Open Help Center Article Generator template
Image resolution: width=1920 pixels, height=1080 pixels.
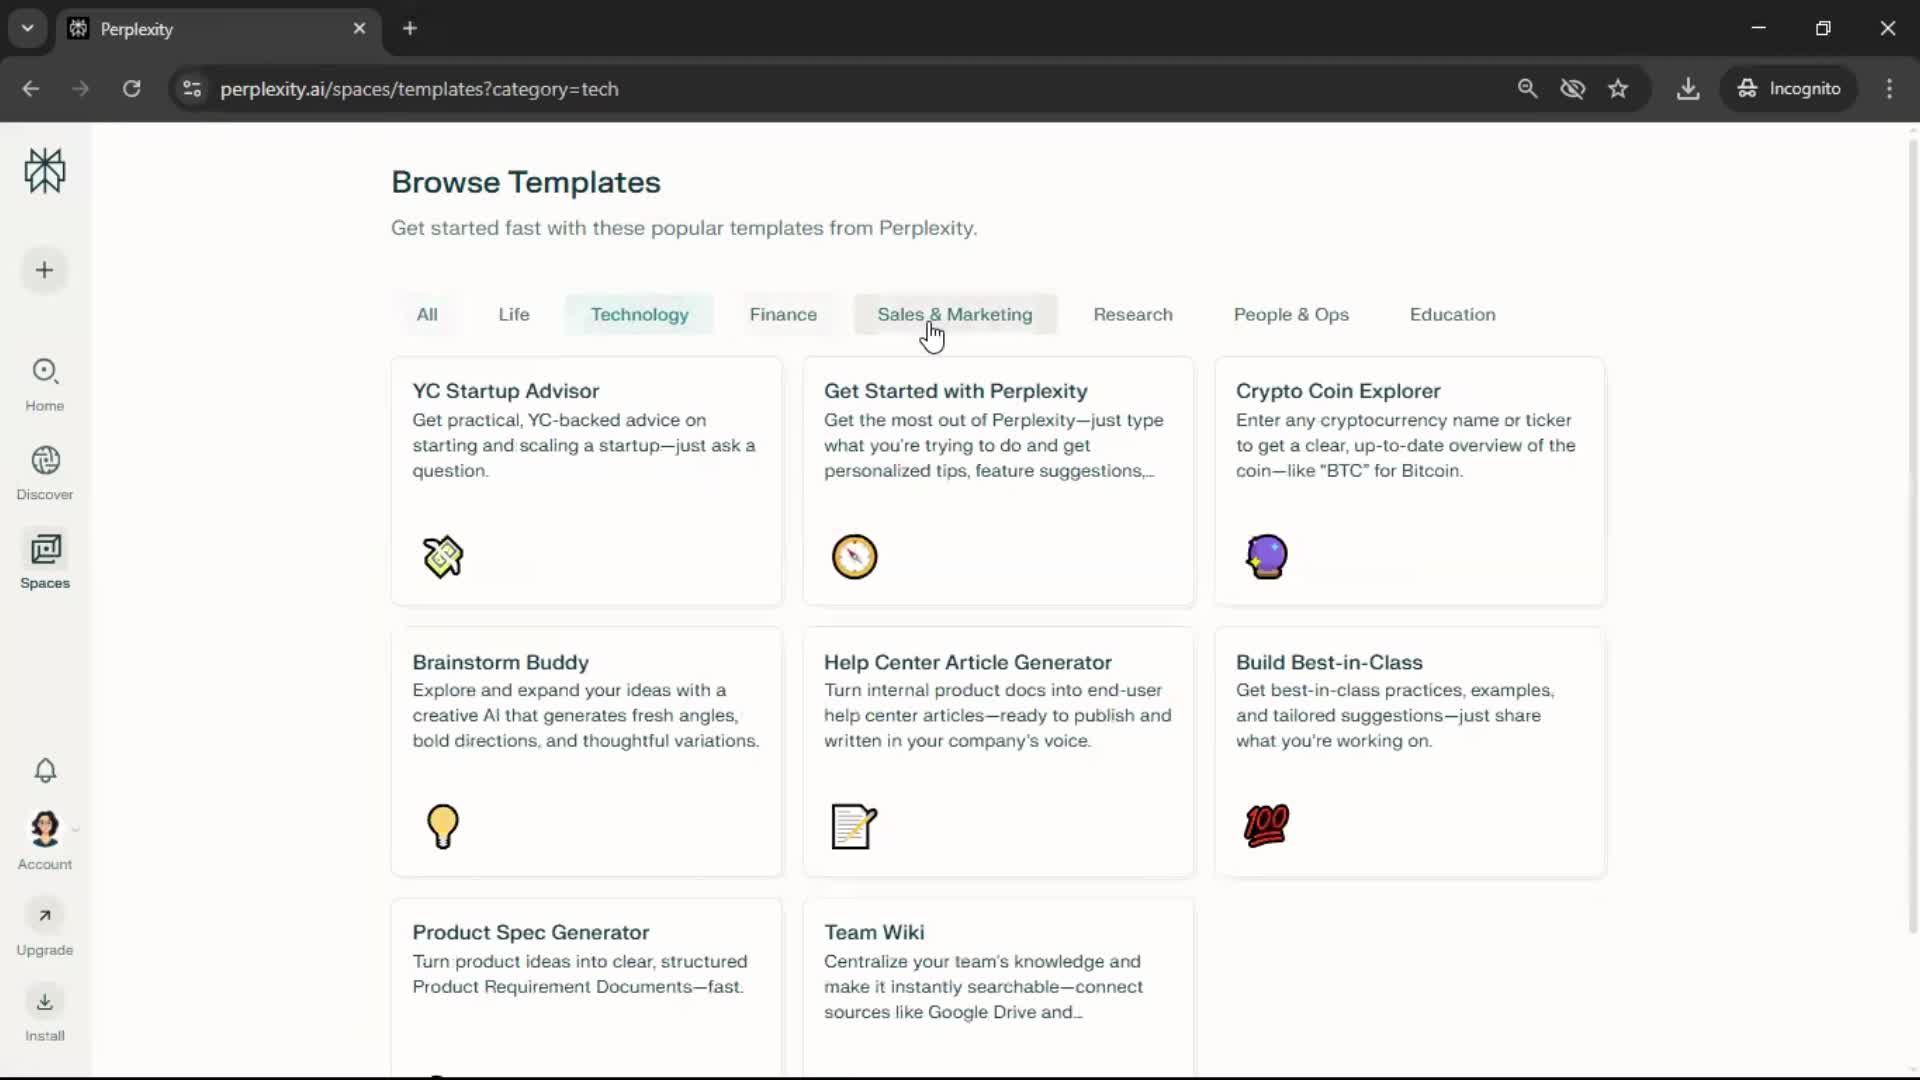coord(997,751)
